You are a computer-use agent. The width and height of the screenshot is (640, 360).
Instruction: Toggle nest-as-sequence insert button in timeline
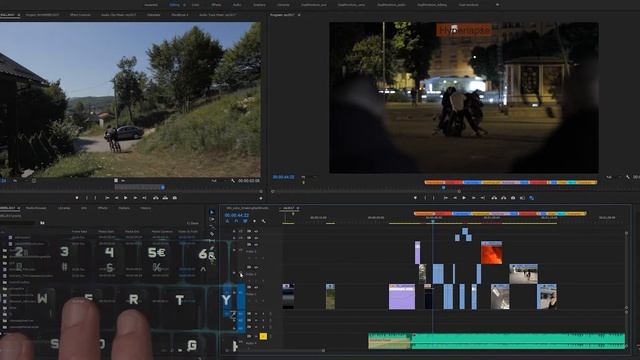pyautogui.click(x=227, y=221)
